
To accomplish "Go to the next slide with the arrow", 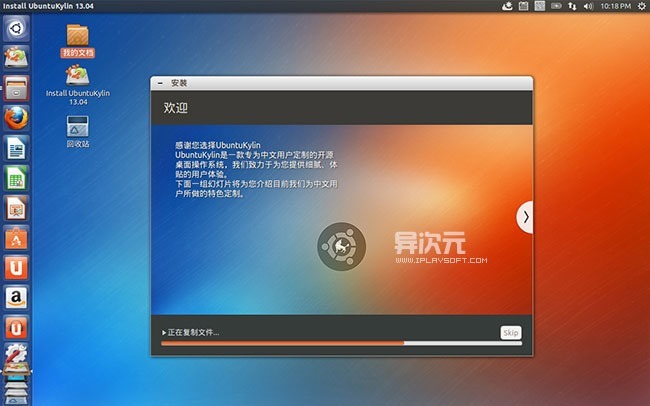I will coord(525,217).
